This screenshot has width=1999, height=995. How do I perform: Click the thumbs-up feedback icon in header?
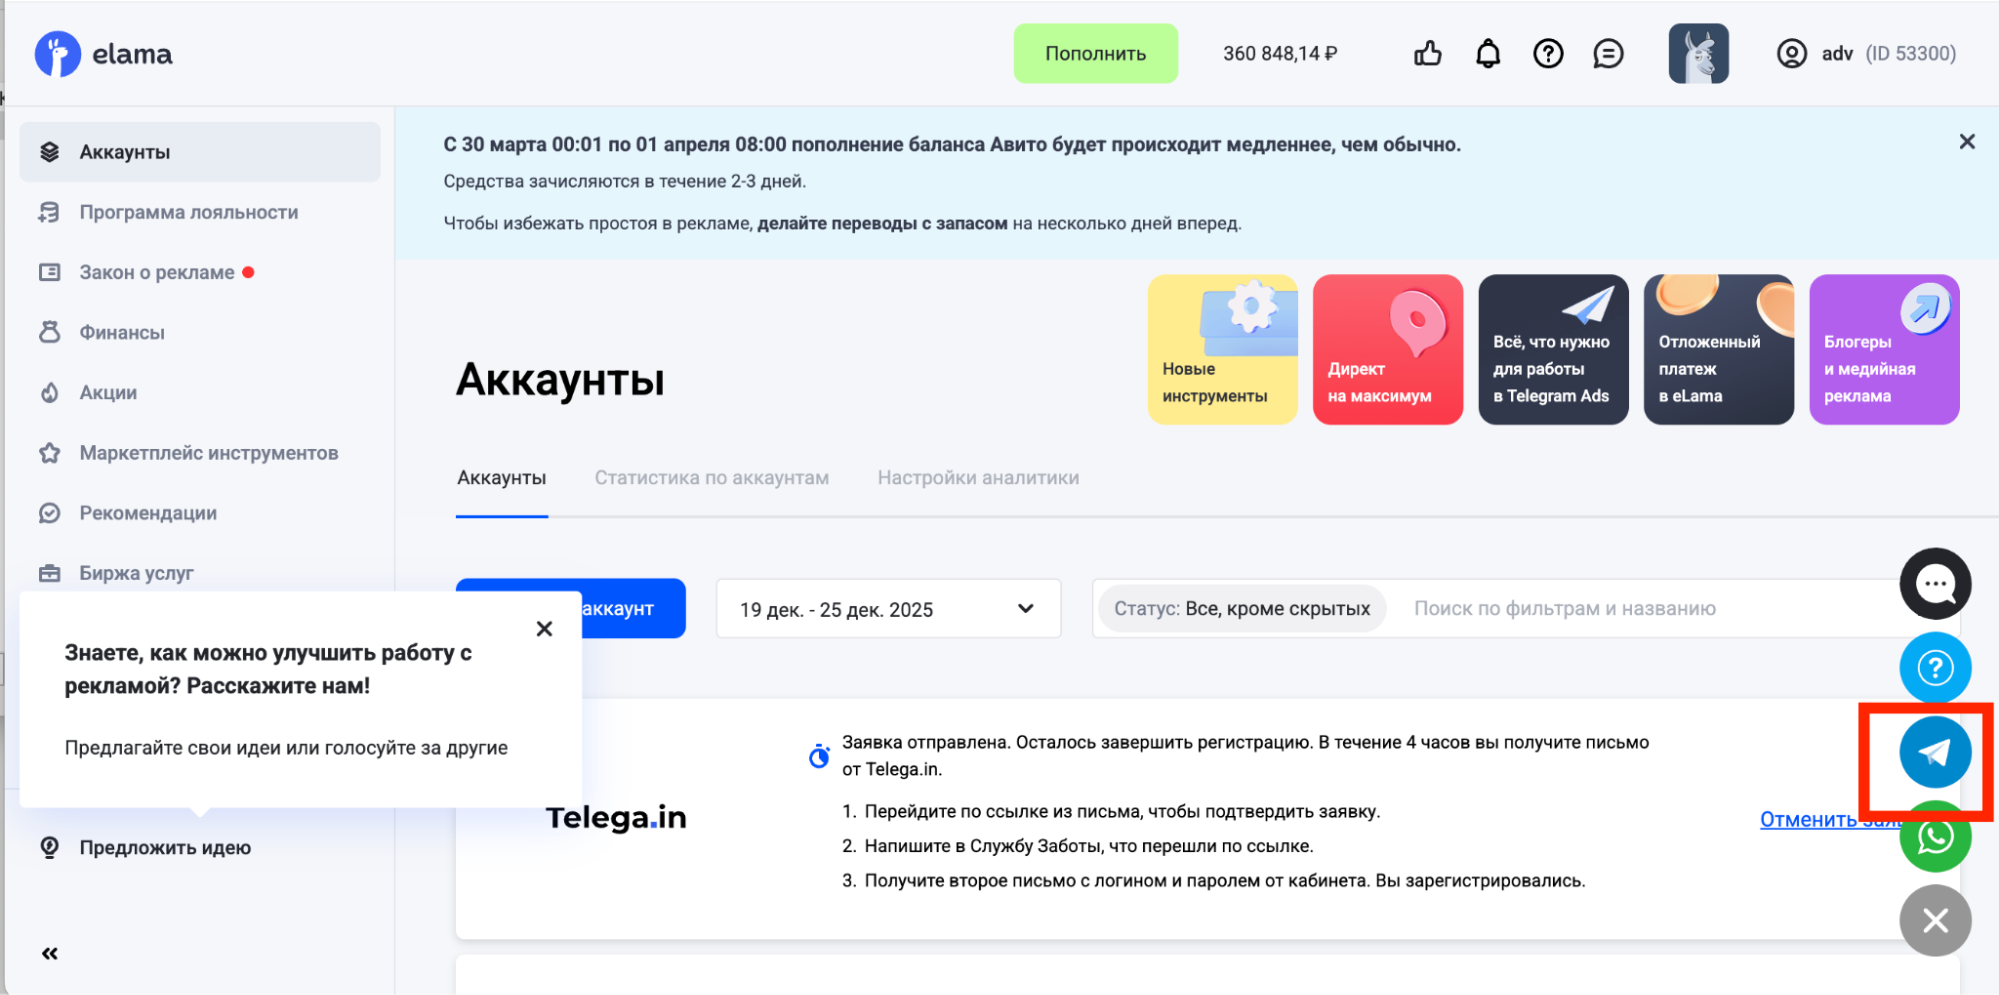pos(1427,54)
